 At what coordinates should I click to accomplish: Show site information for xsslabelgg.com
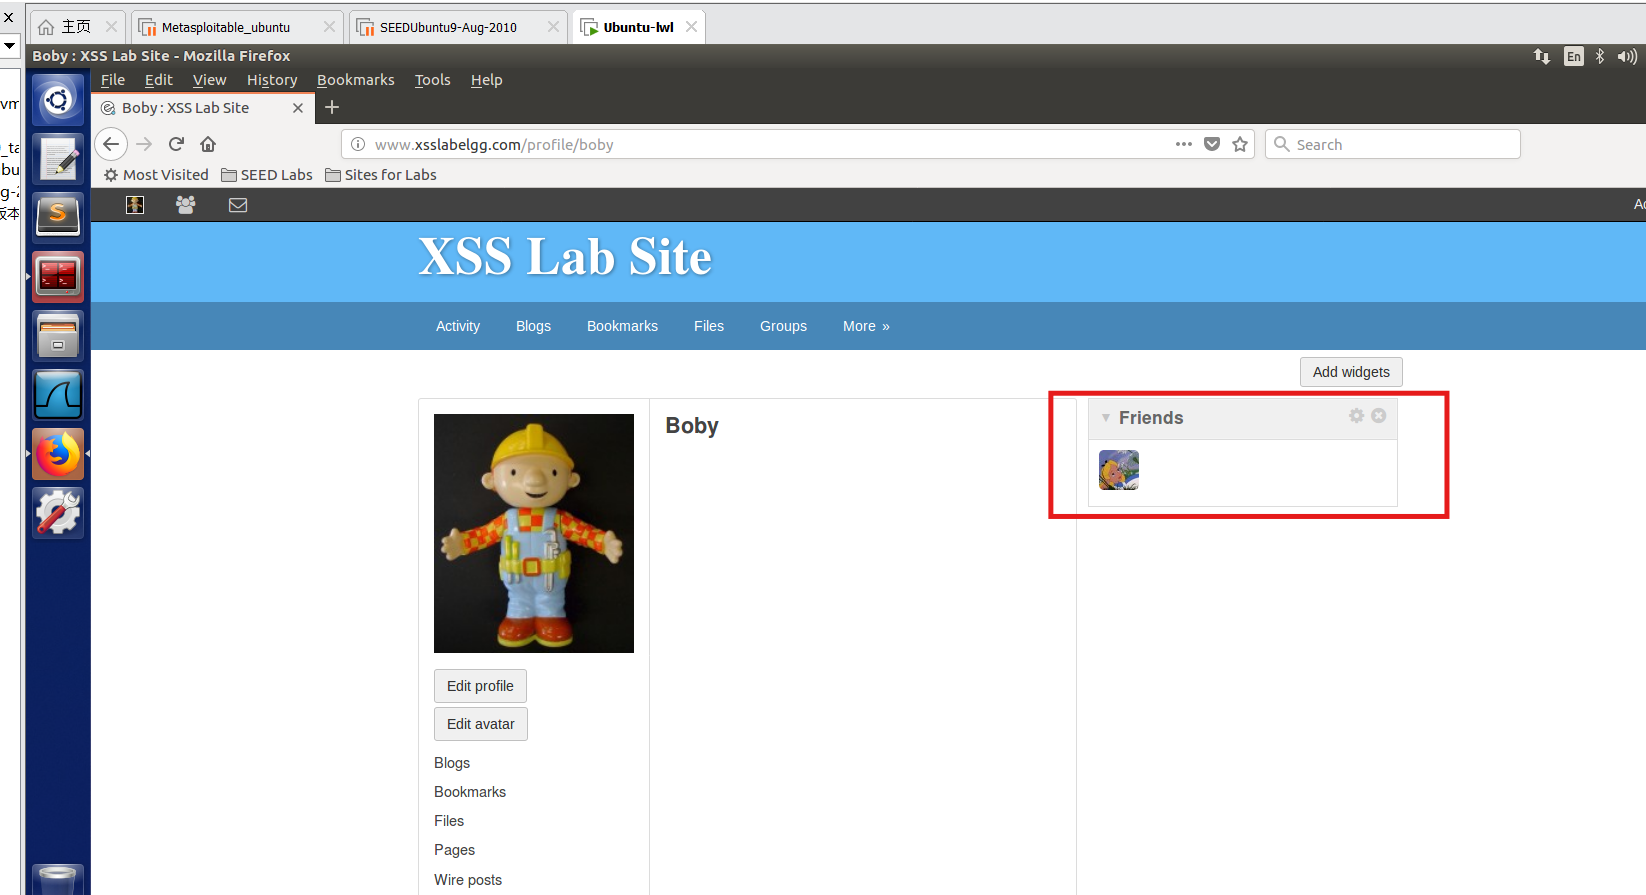click(358, 144)
